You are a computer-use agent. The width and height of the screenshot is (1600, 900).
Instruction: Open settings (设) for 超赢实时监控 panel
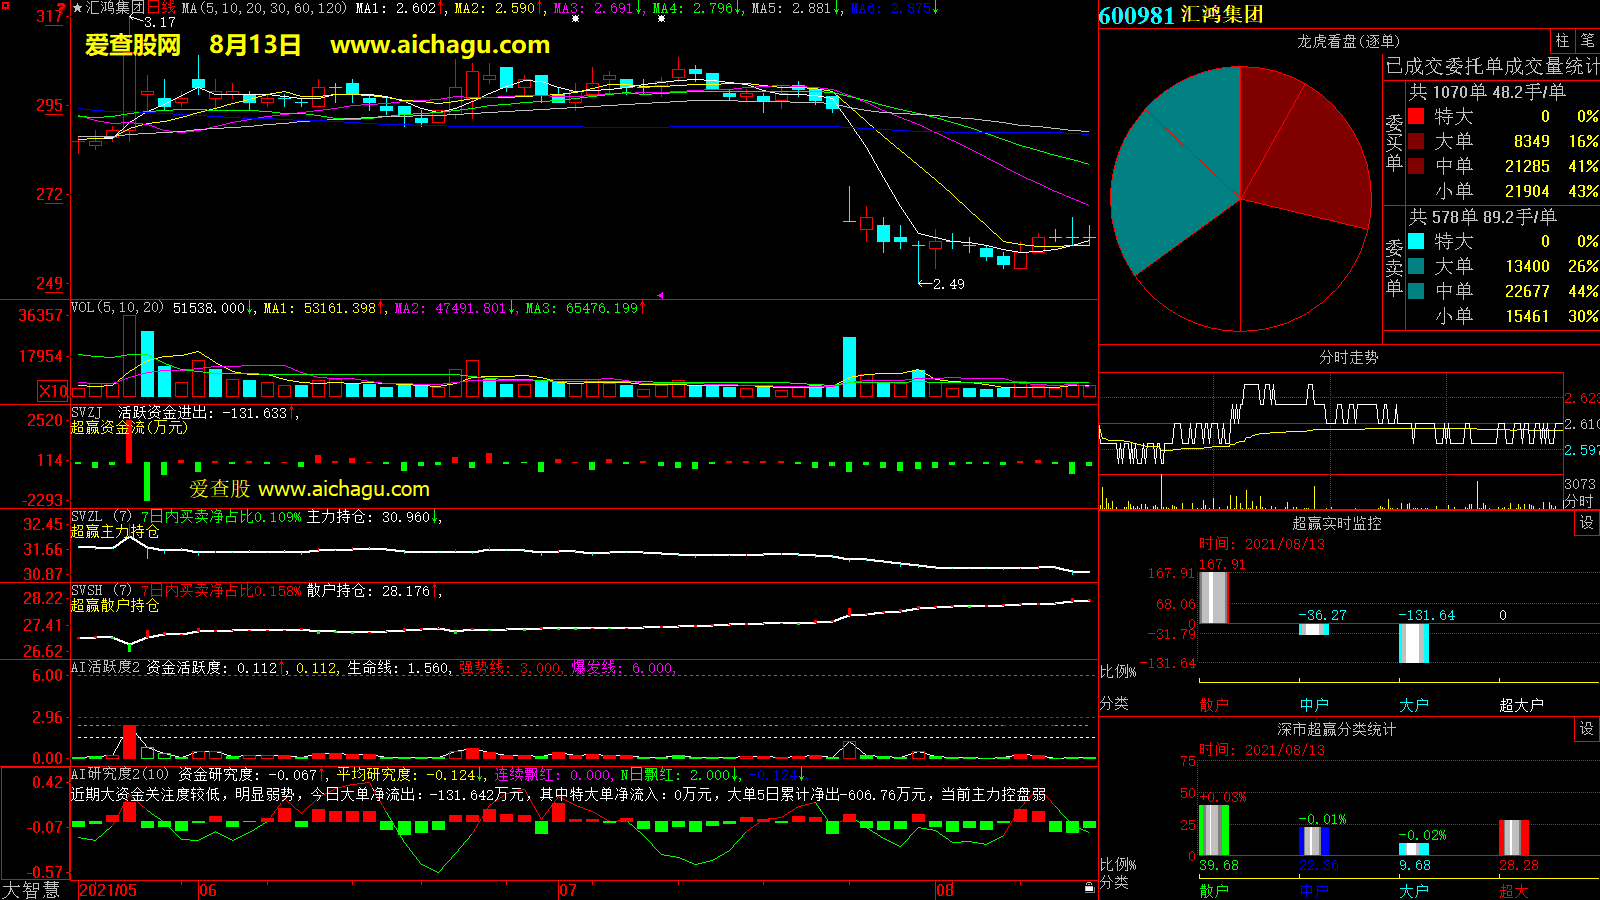coord(1586,523)
